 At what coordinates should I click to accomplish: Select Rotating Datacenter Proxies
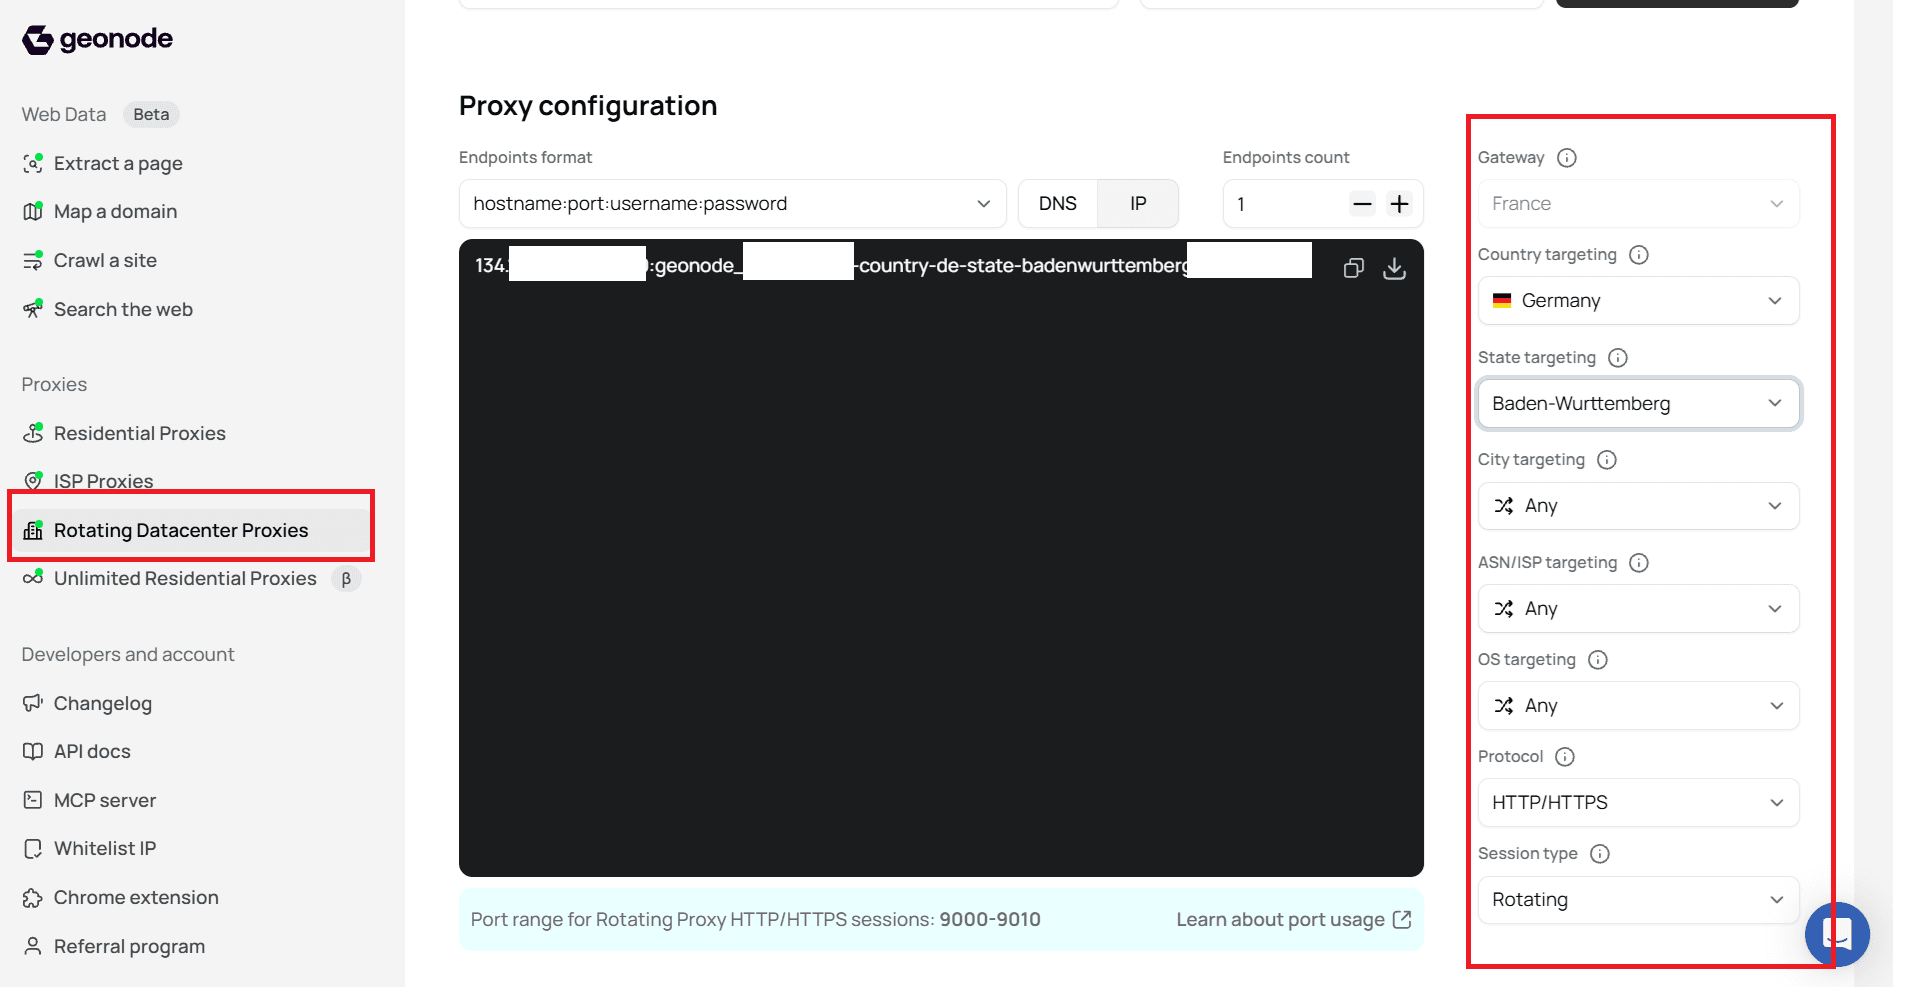coord(190,530)
